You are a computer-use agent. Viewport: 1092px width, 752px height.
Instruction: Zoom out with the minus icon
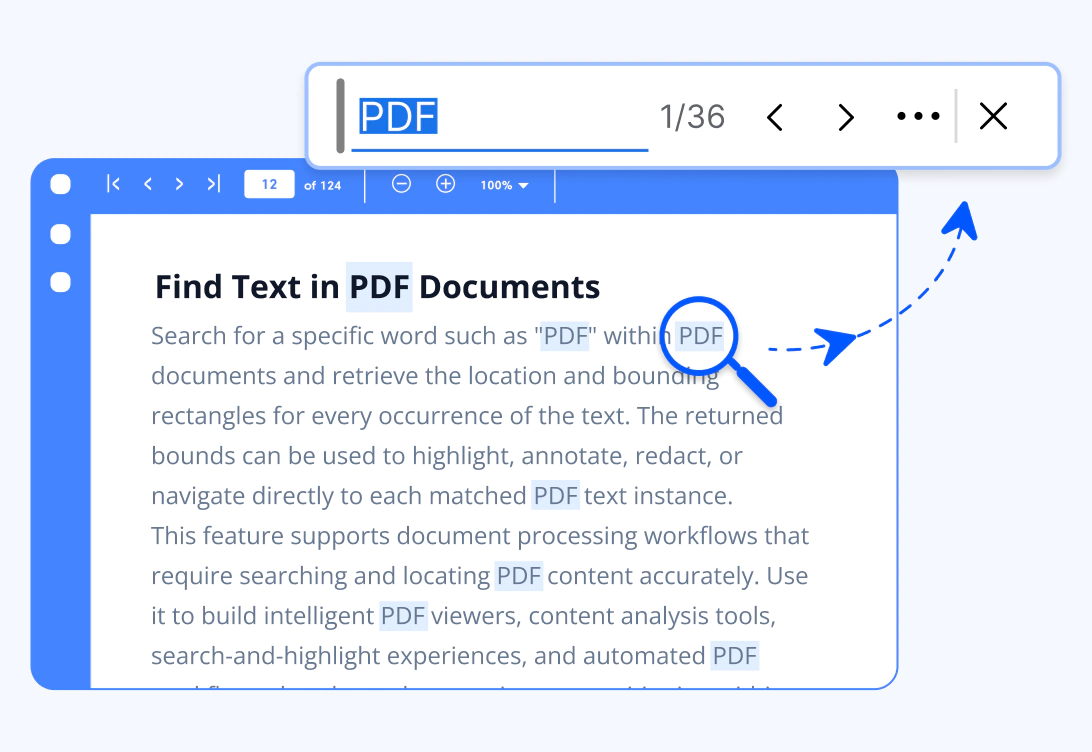(x=401, y=184)
